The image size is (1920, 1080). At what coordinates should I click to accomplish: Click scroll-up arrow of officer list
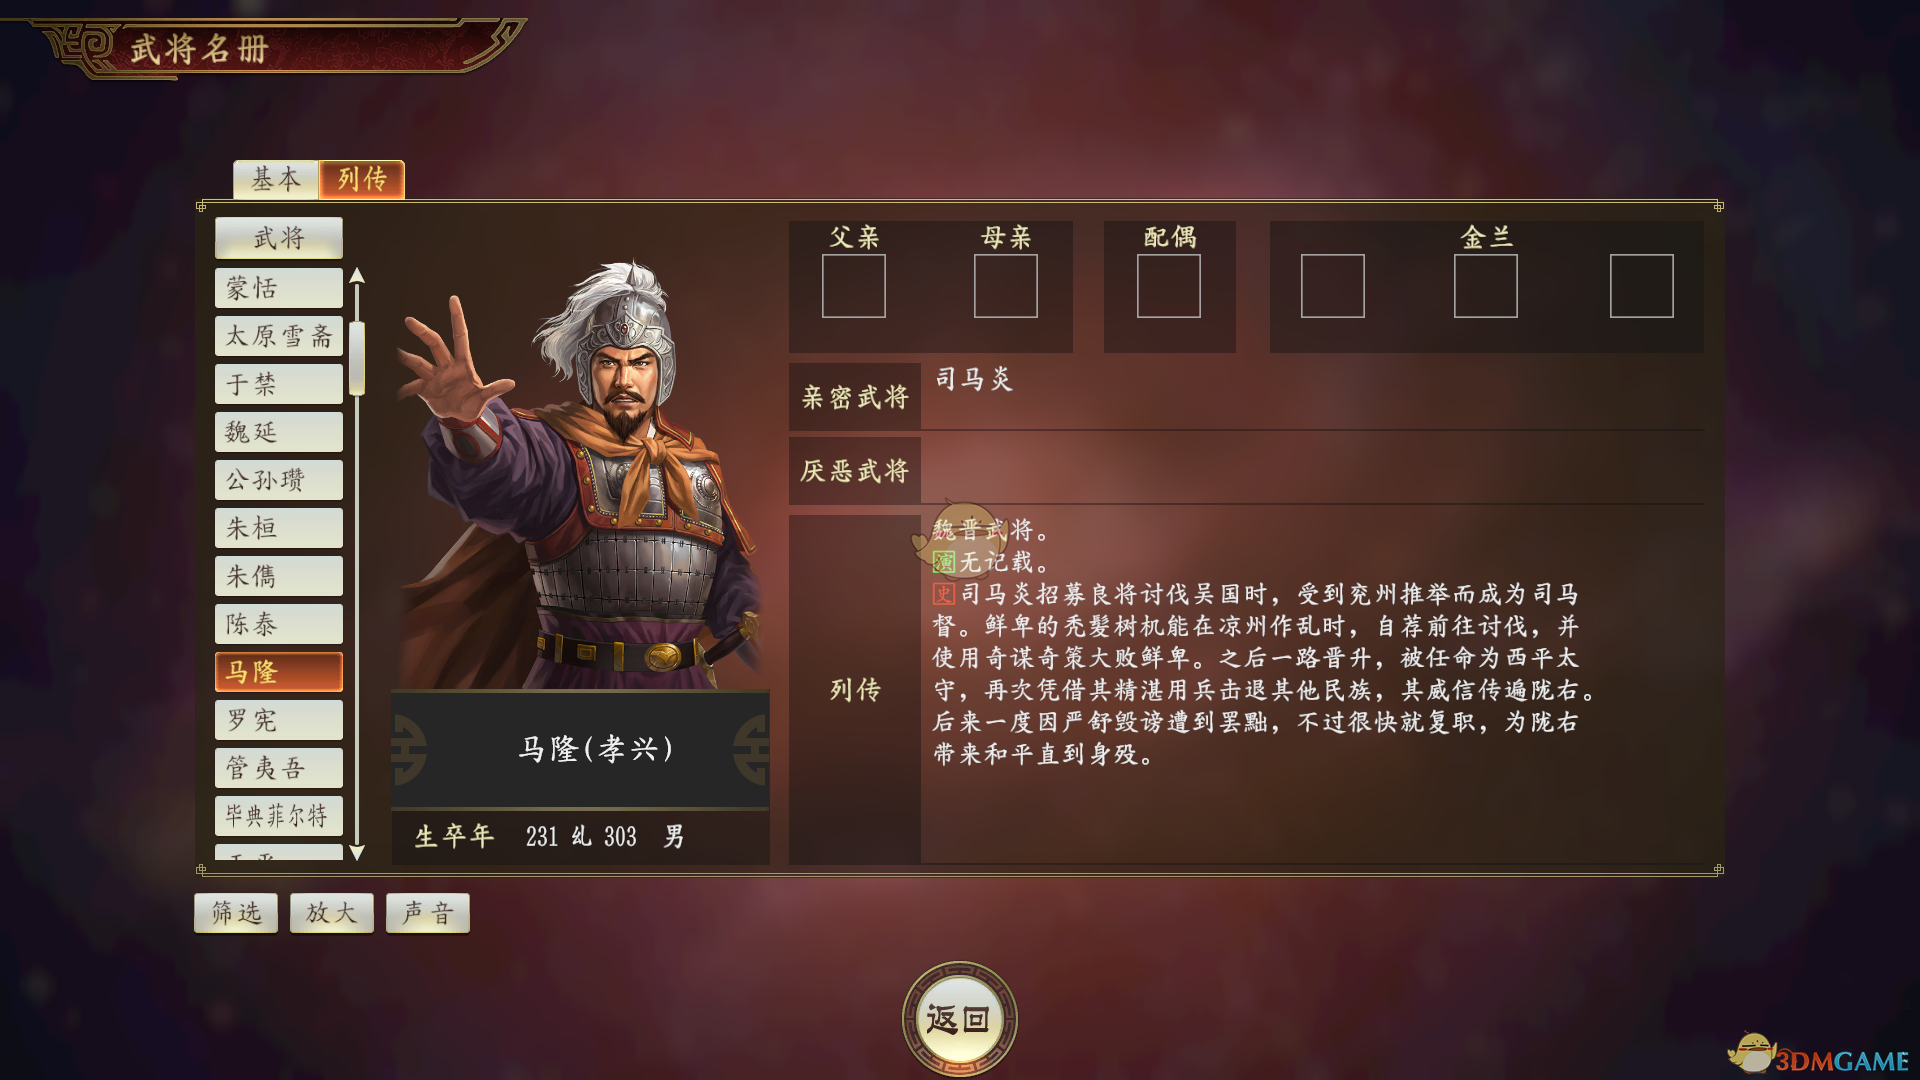tap(357, 276)
